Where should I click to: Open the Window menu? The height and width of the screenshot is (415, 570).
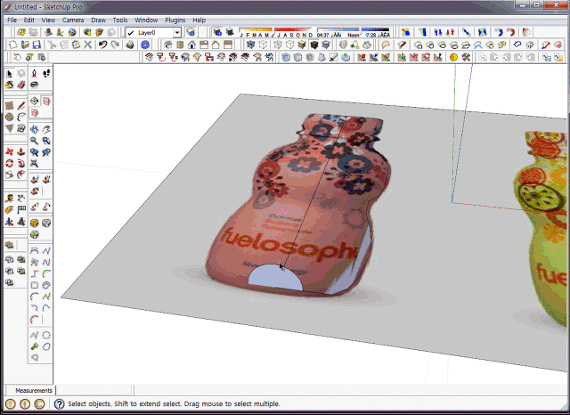click(146, 20)
